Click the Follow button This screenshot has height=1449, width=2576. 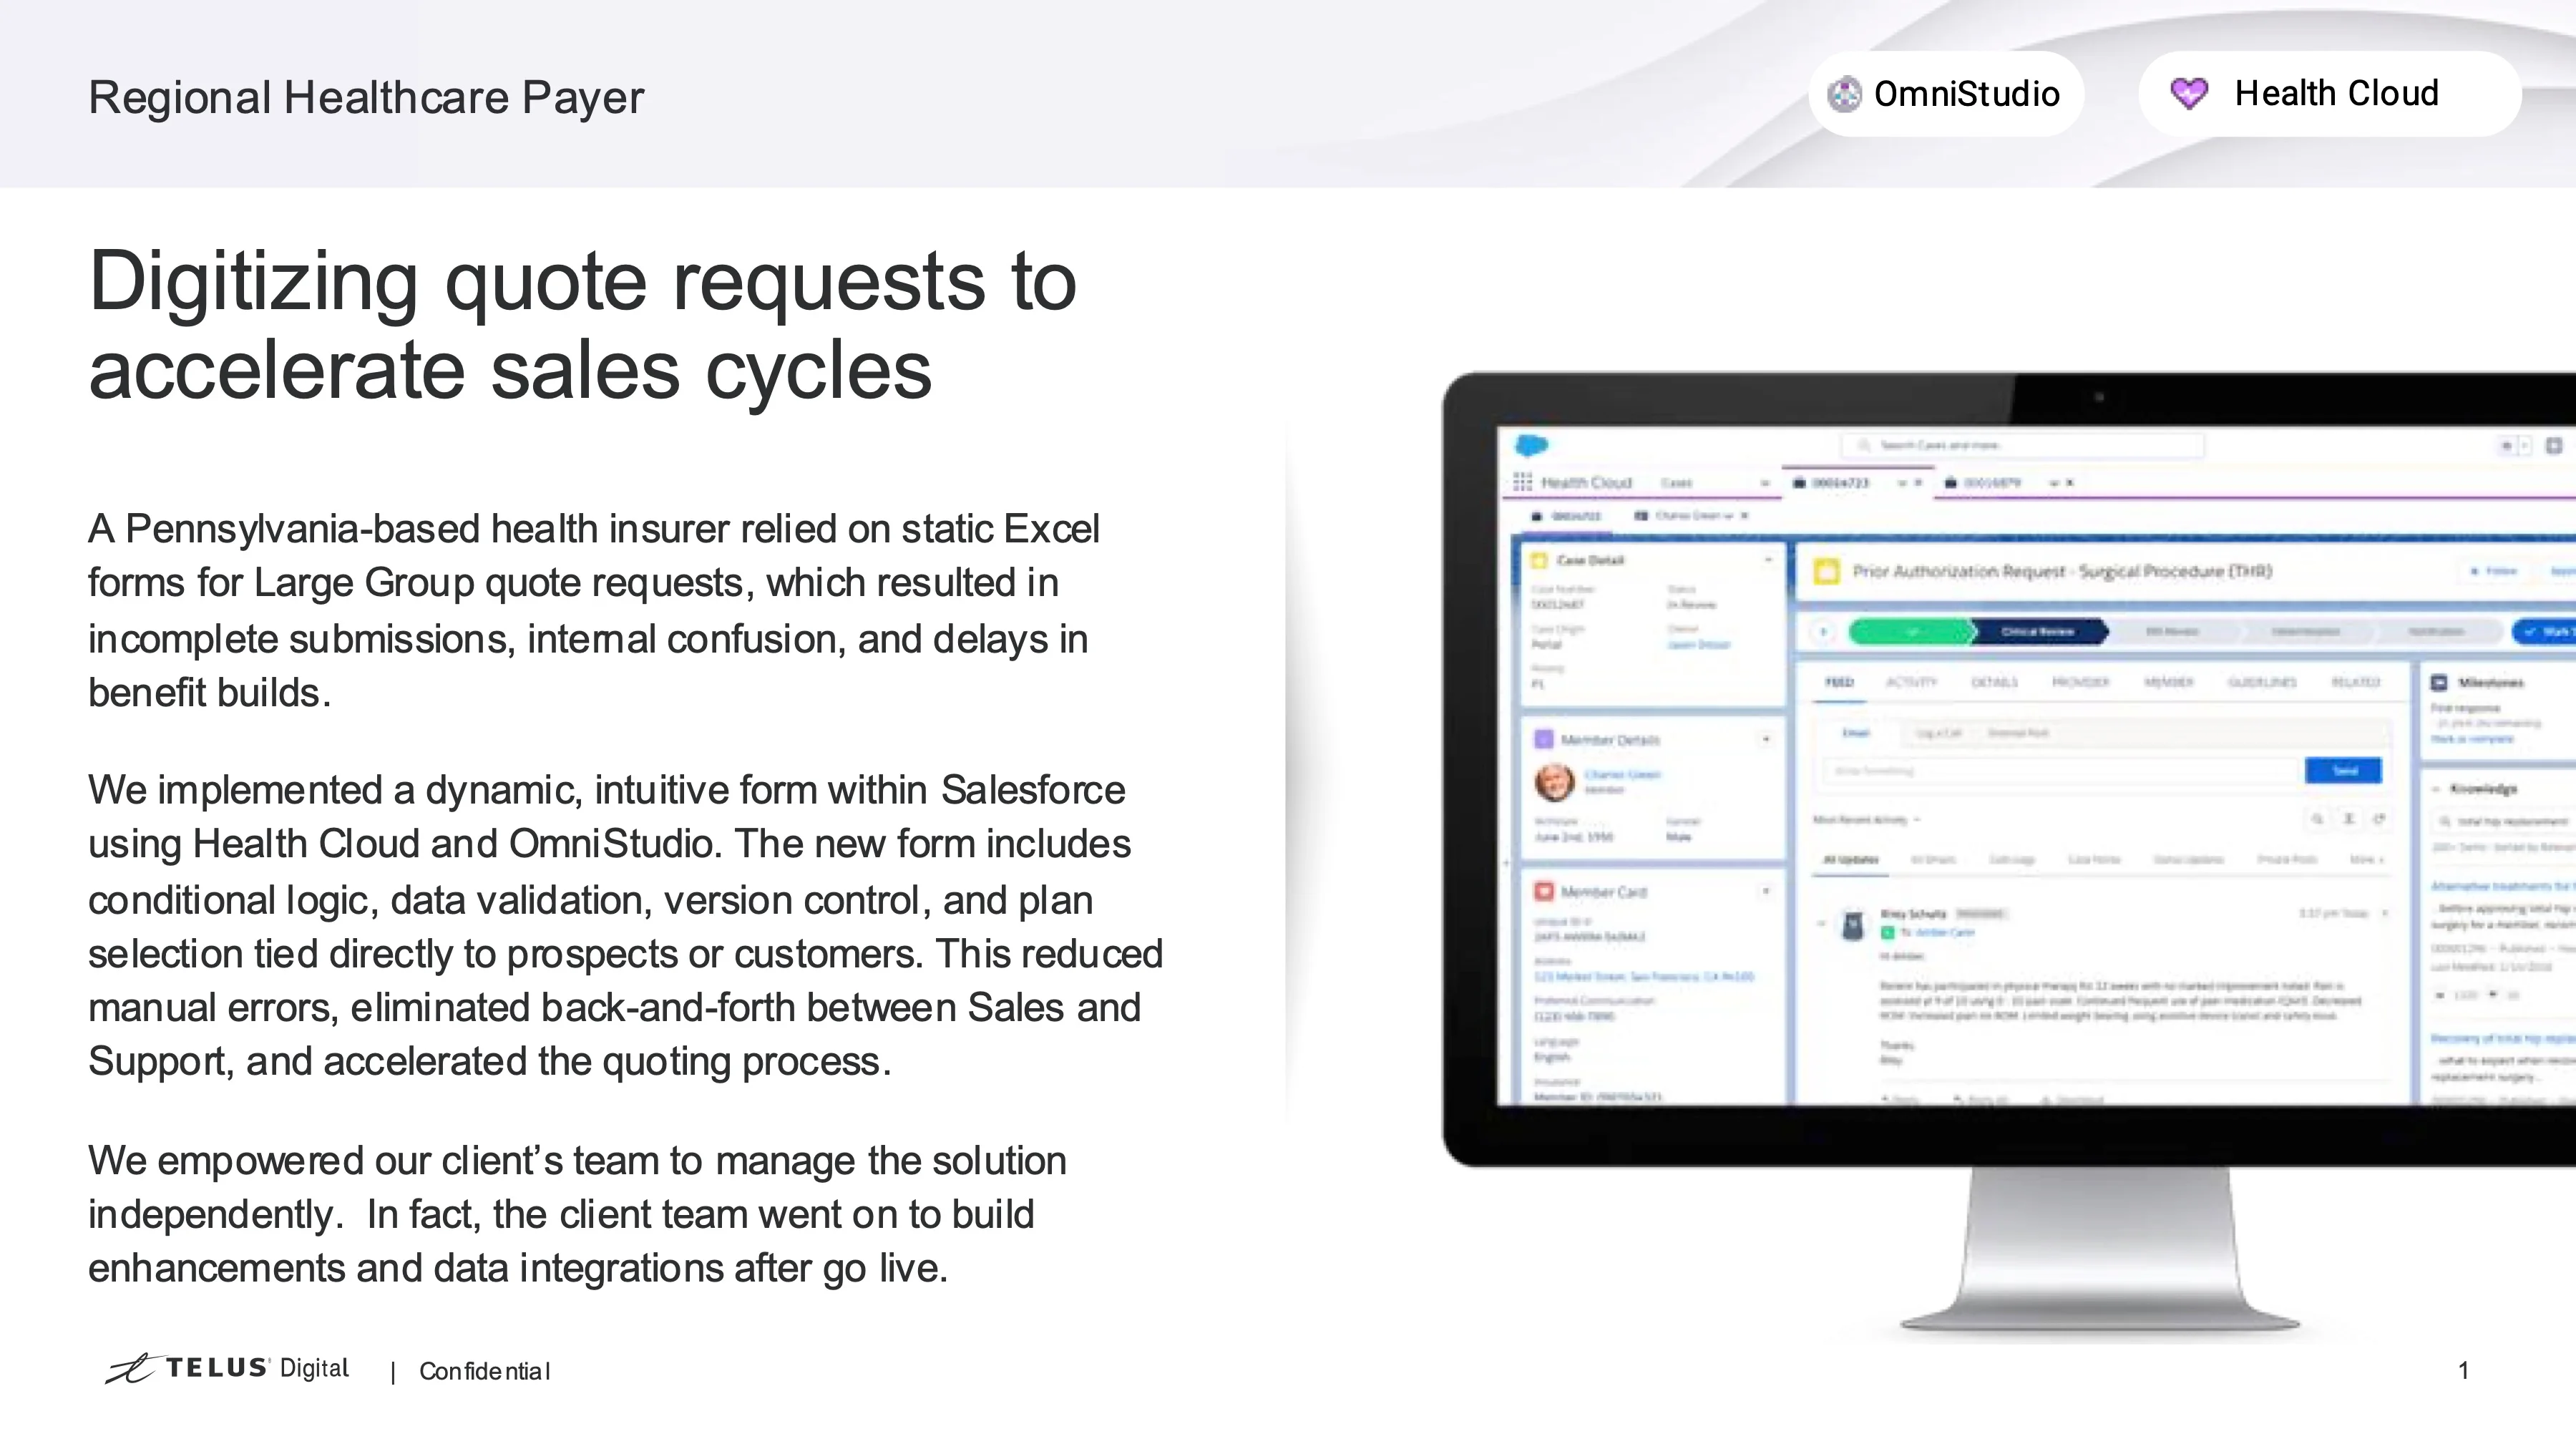click(x=2493, y=571)
